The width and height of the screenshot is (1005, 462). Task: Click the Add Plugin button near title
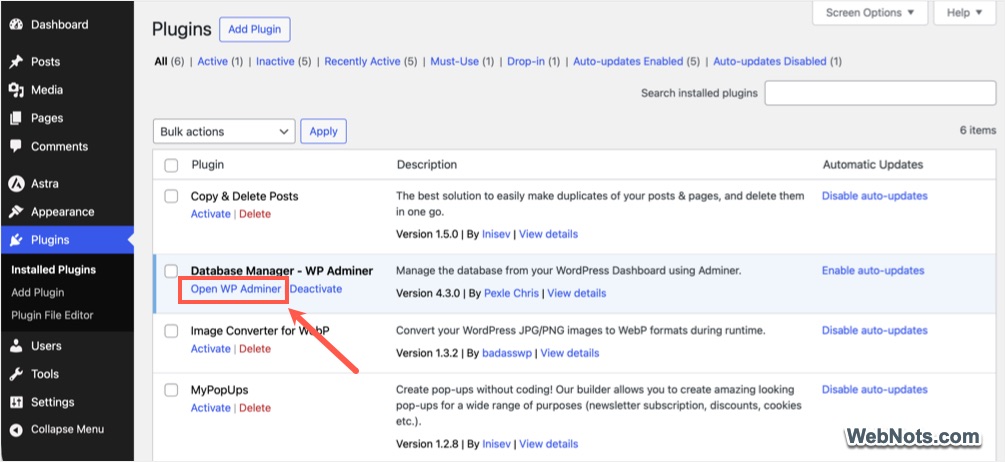click(254, 29)
